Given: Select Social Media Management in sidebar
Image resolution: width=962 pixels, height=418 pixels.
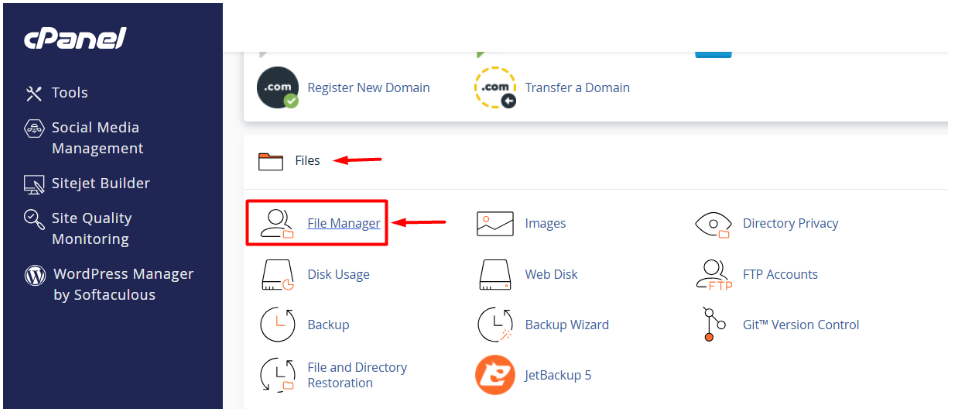Looking at the screenshot, I should pos(95,138).
